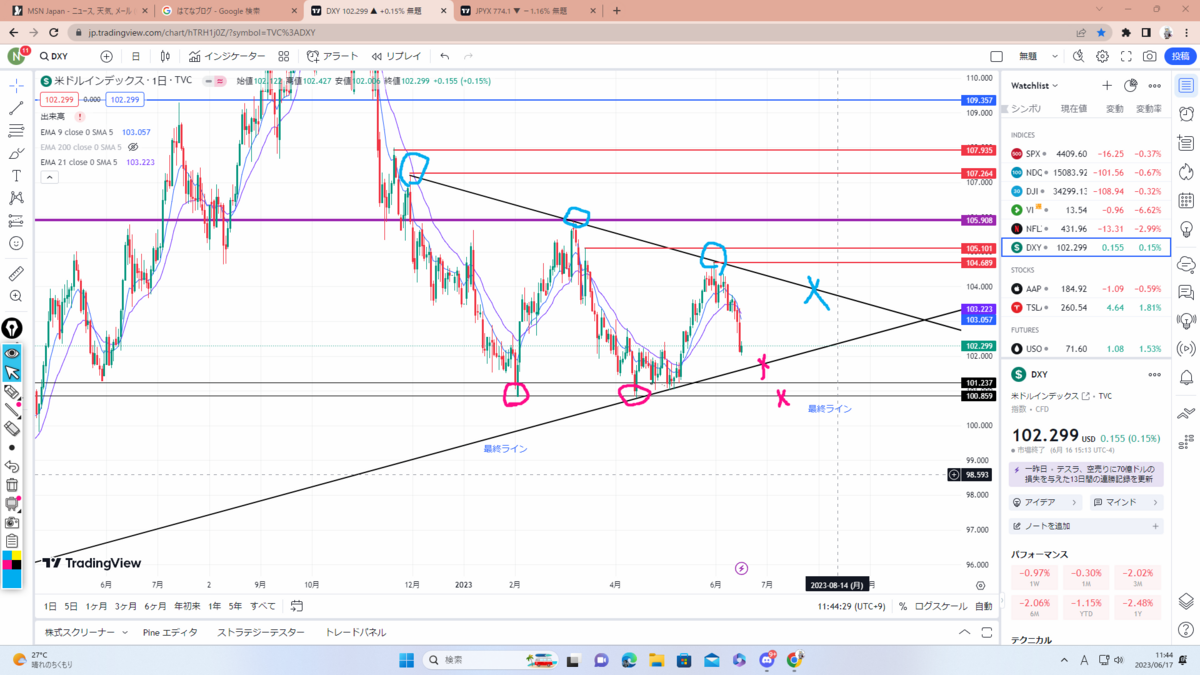
Task: Open the alerts alarm clock panel
Action: (1187, 114)
